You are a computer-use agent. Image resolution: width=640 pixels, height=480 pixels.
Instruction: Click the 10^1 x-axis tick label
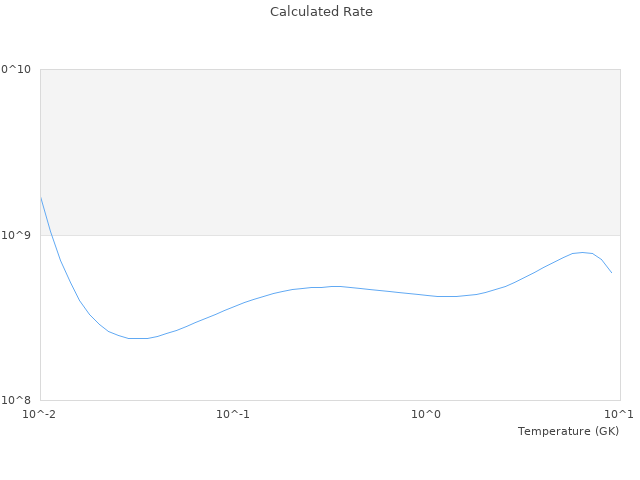click(x=620, y=414)
